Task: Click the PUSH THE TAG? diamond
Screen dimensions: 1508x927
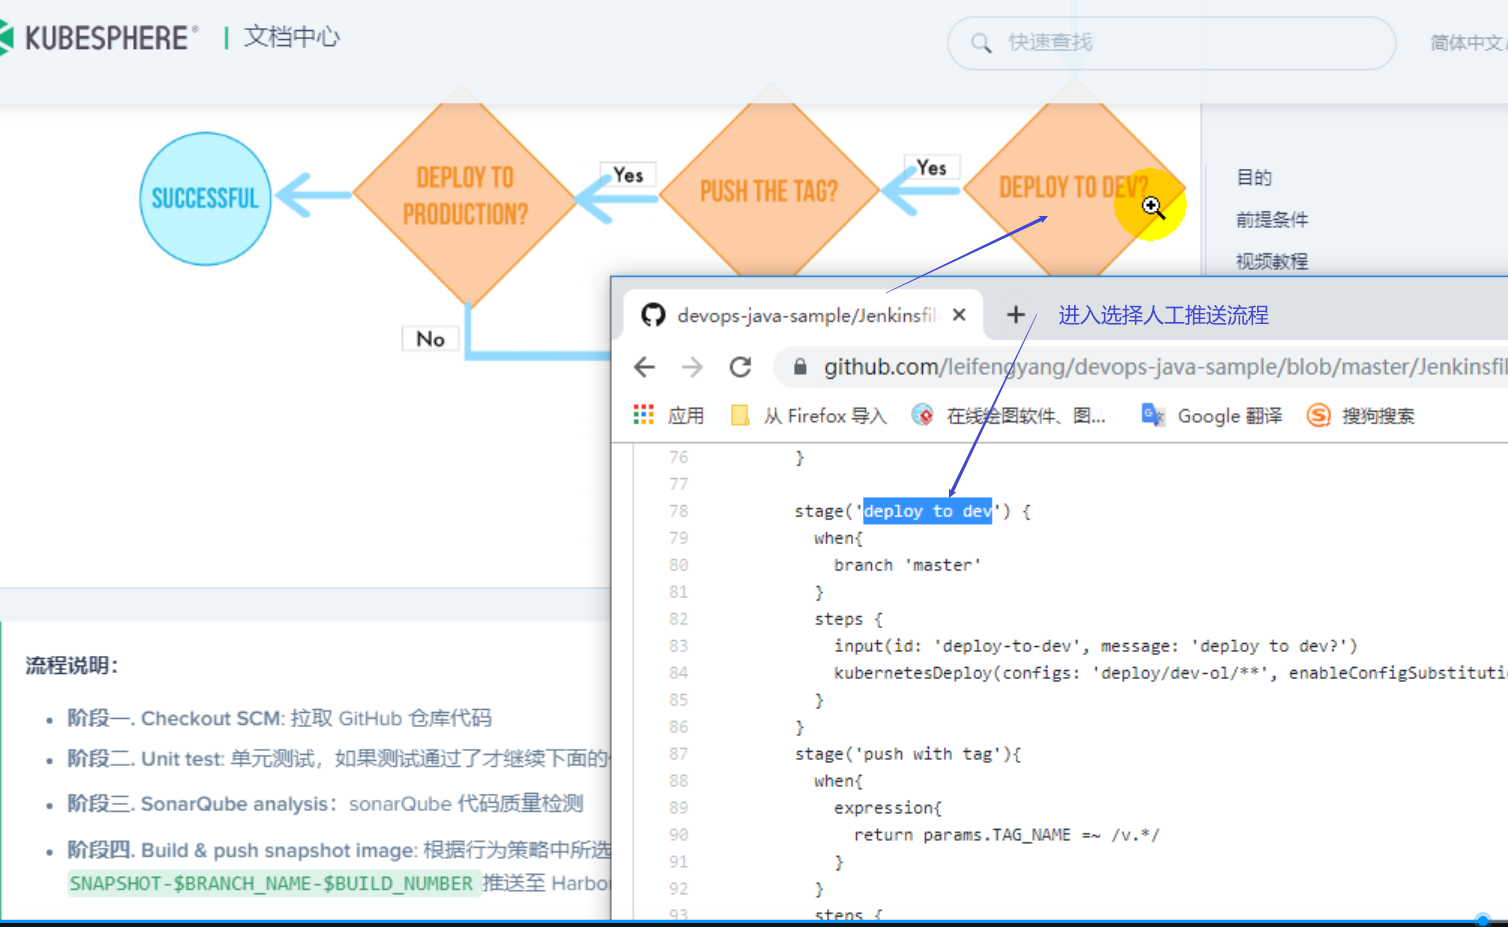Action: tap(769, 190)
